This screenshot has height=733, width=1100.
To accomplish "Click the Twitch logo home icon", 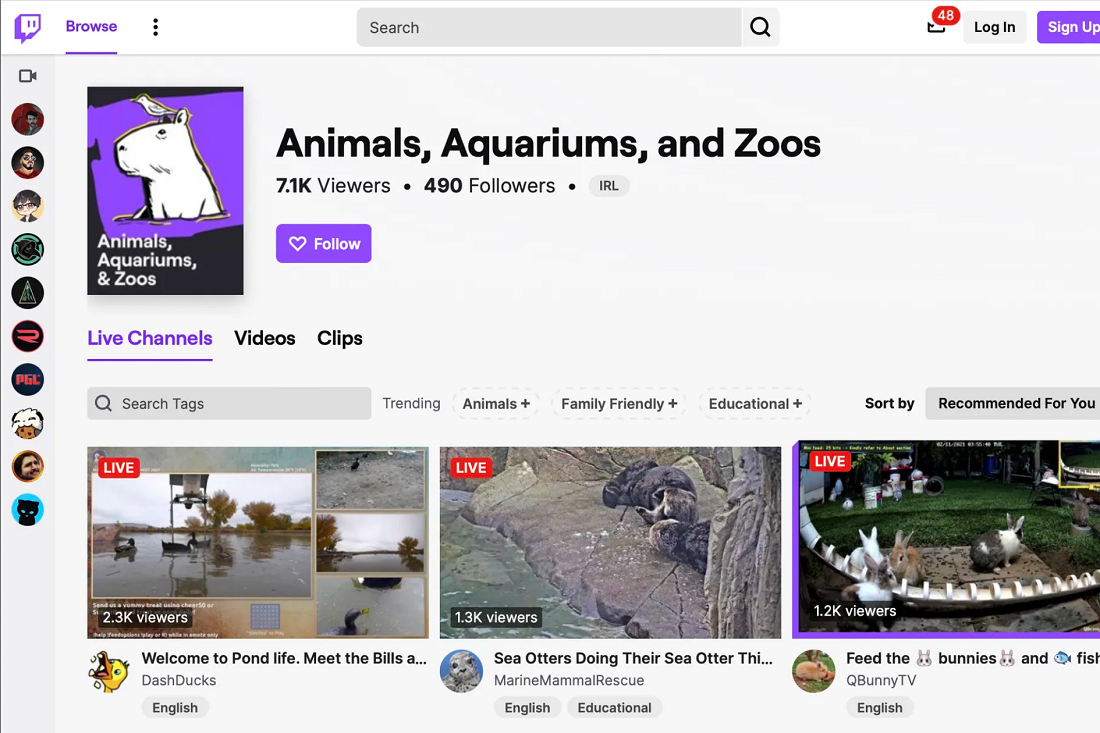I will point(28,28).
